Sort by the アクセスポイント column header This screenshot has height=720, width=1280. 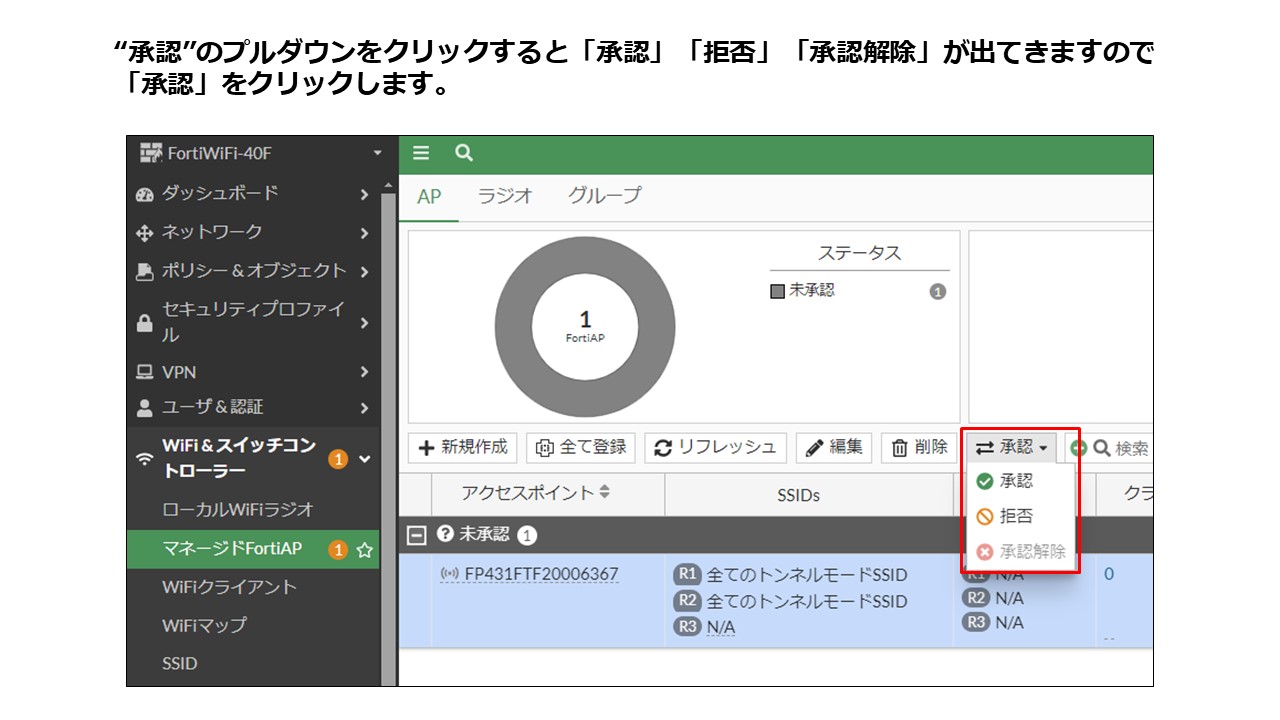[x=547, y=493]
